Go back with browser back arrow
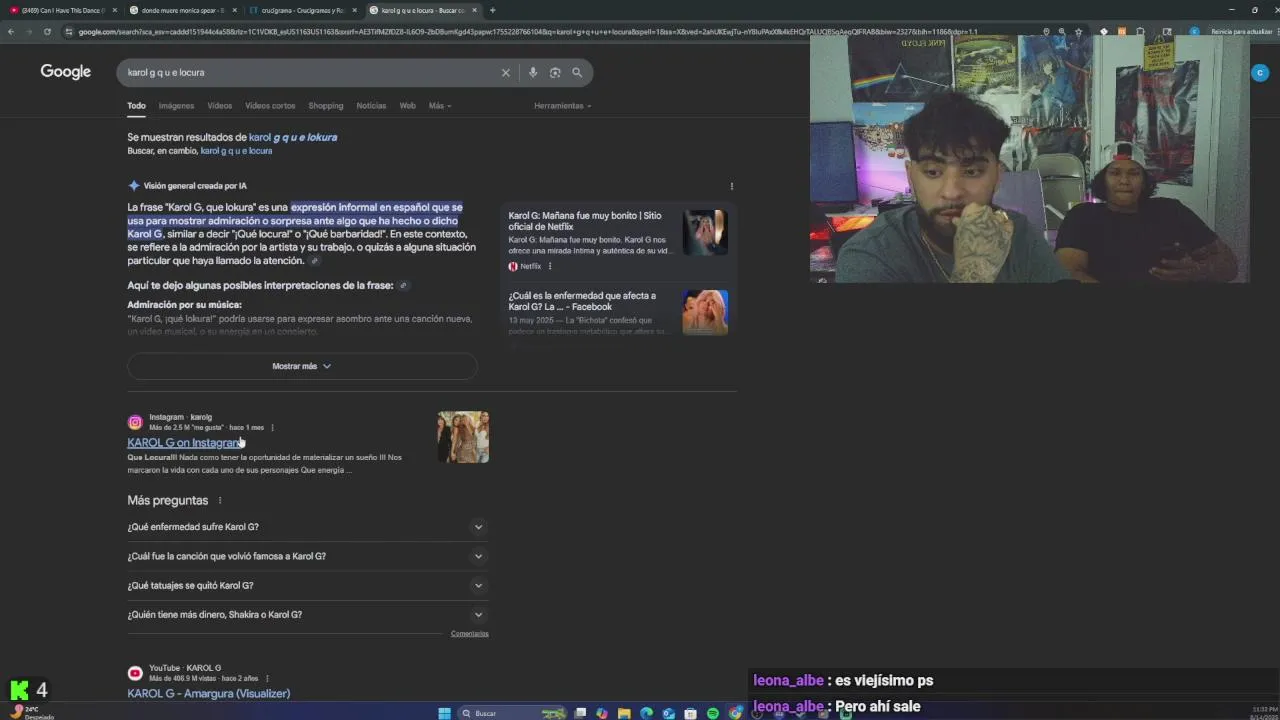The image size is (1280, 720). point(10,31)
